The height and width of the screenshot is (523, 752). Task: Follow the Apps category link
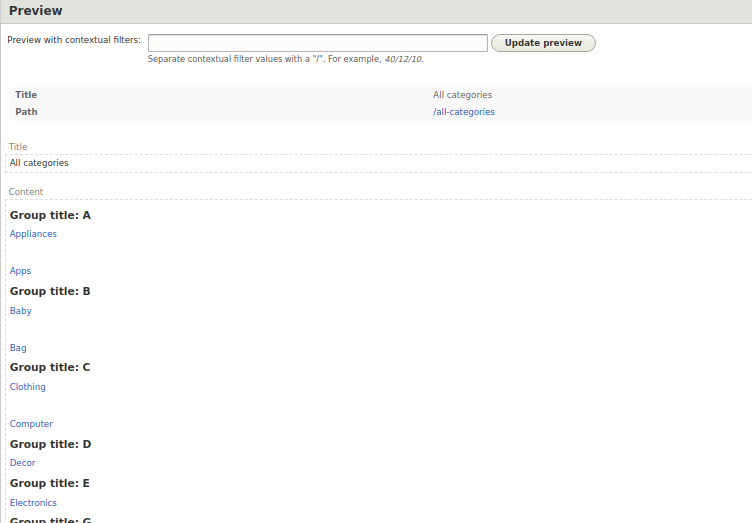point(20,271)
